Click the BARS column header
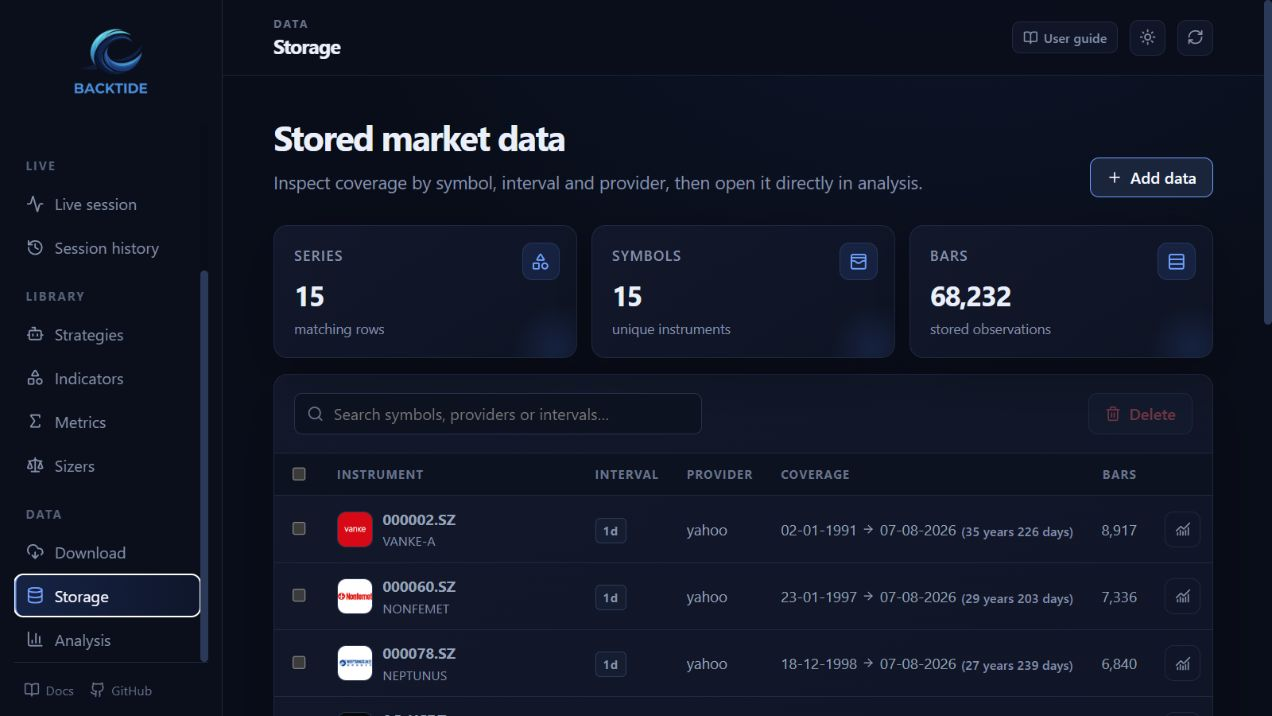1272x716 pixels. tap(1119, 474)
